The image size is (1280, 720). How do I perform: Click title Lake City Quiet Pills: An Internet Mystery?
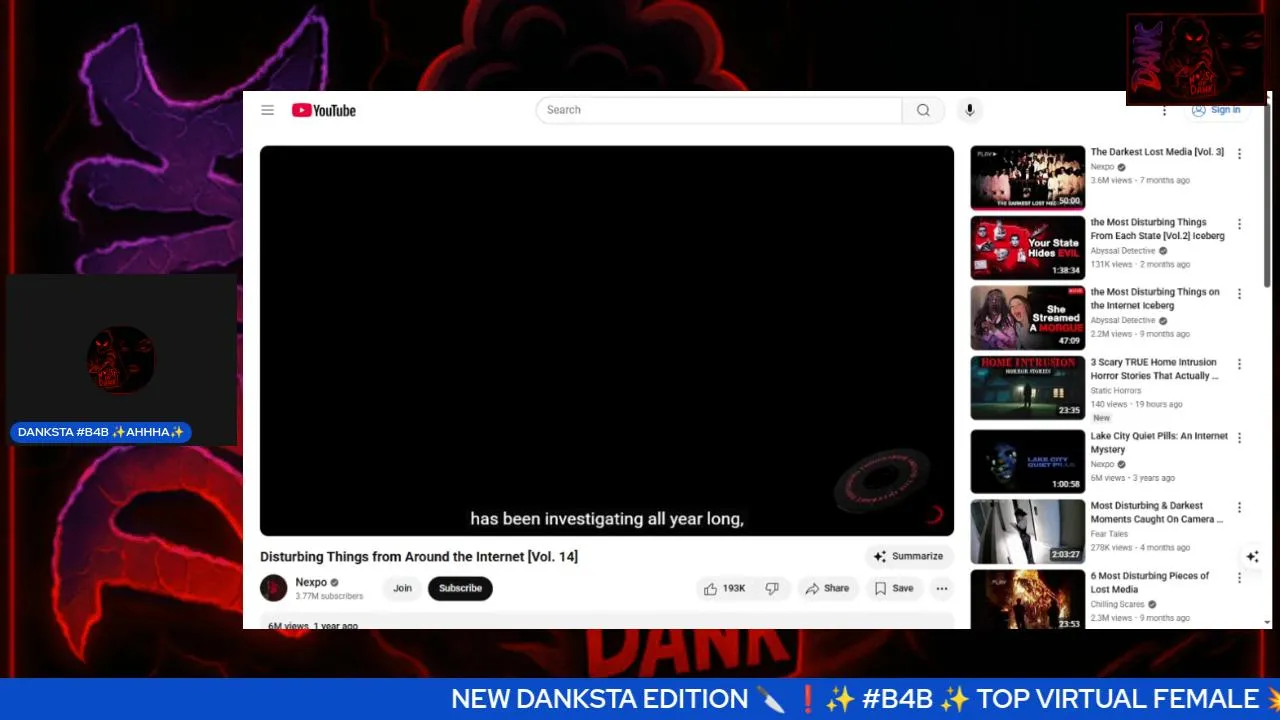click(1159, 443)
